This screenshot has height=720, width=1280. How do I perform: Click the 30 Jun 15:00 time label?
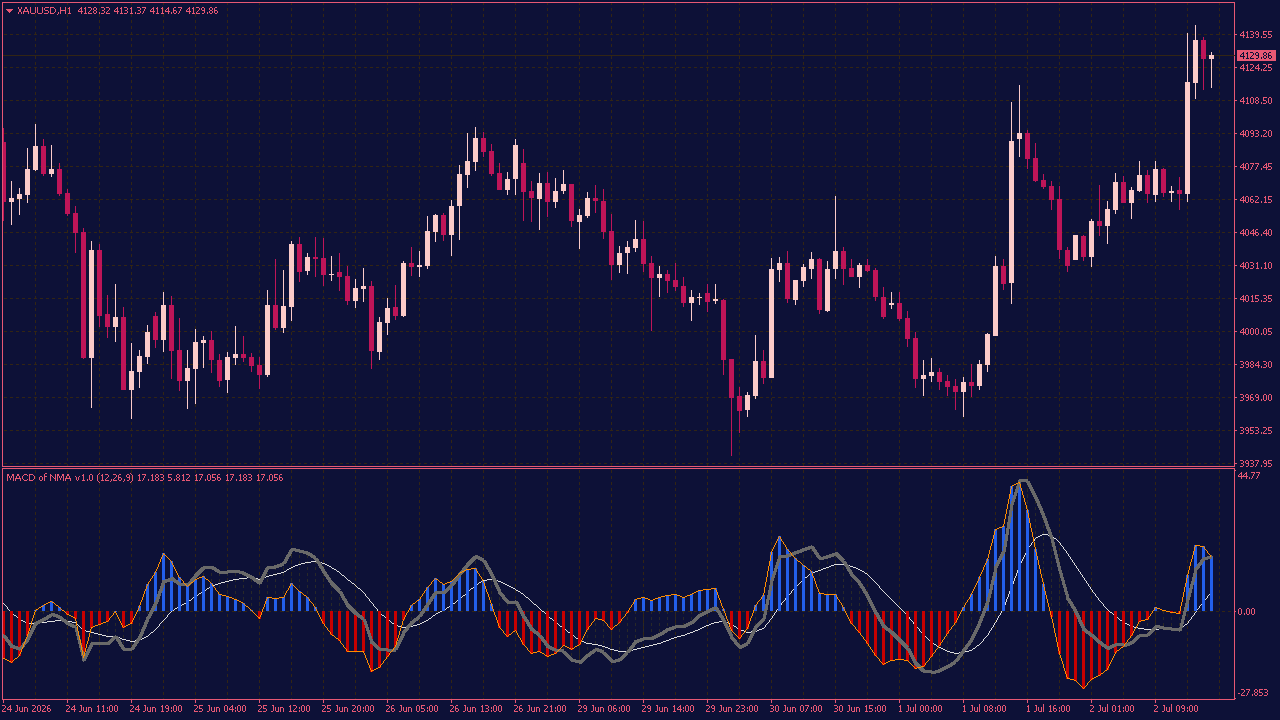pos(860,709)
